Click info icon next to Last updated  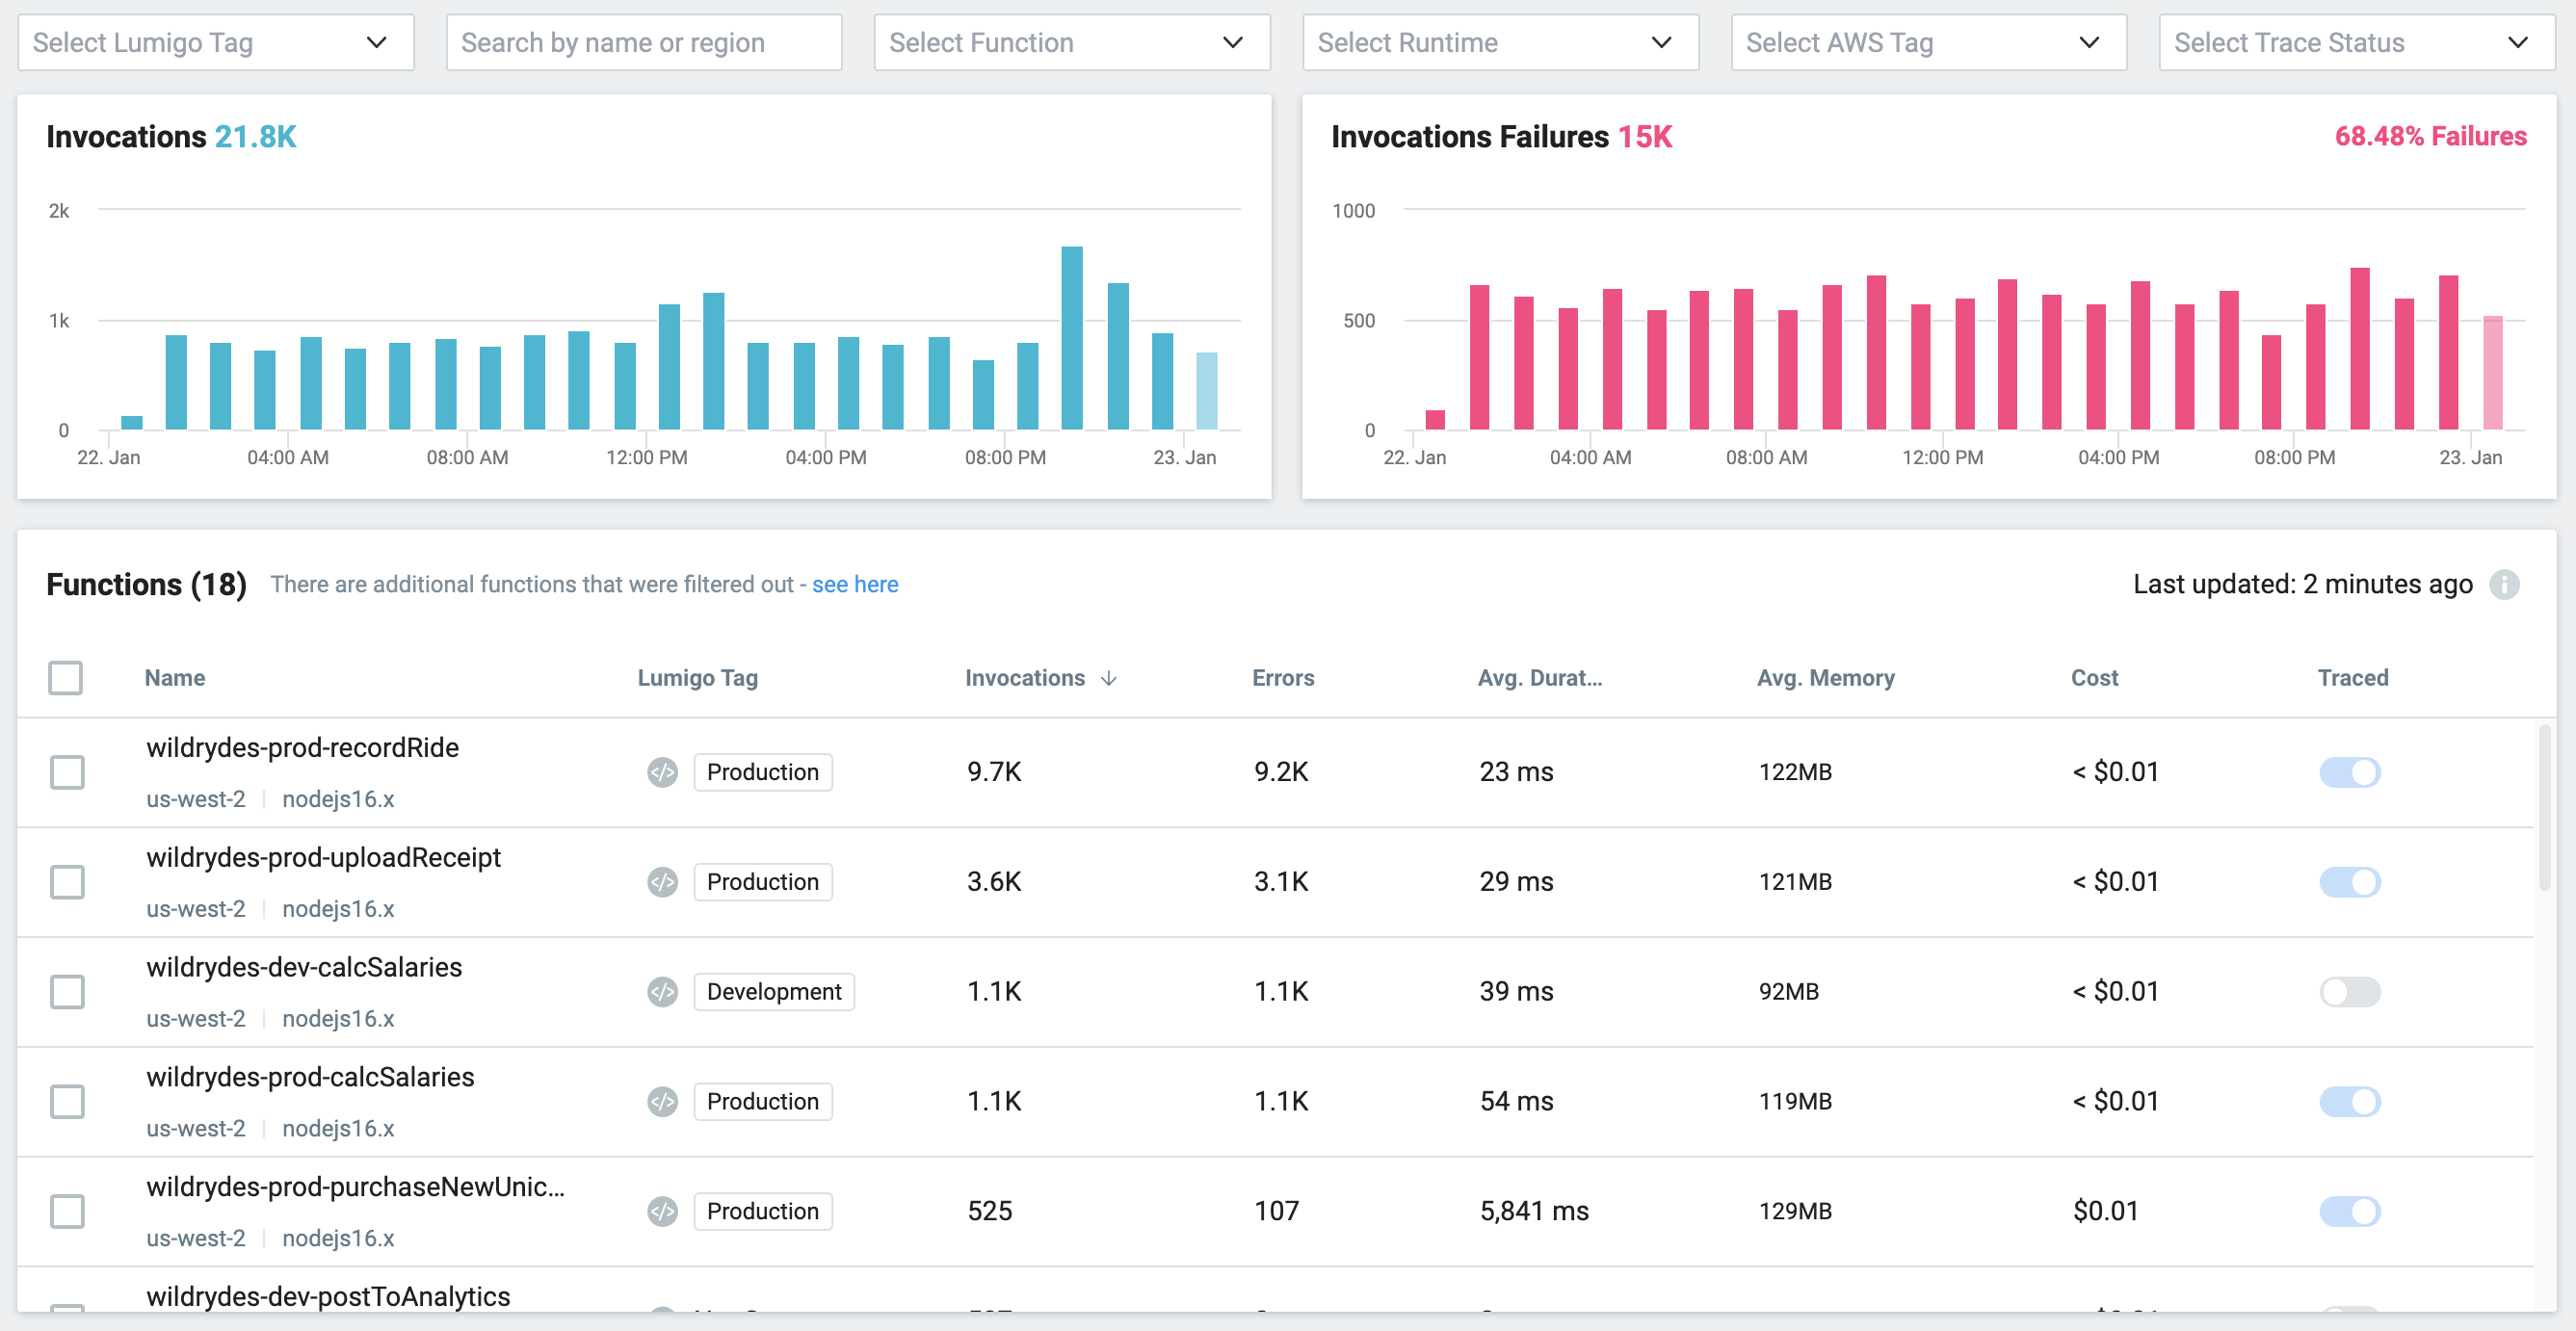click(2504, 585)
